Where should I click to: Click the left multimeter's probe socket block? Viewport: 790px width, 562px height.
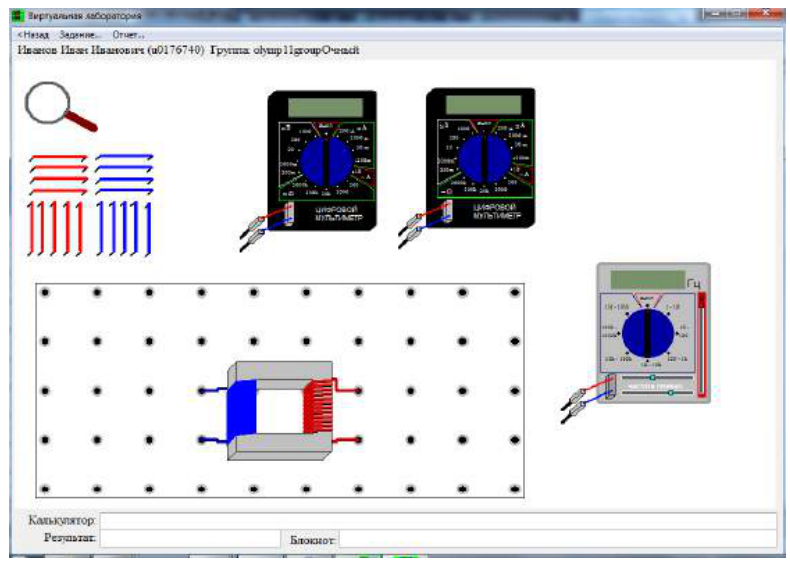[x=289, y=214]
